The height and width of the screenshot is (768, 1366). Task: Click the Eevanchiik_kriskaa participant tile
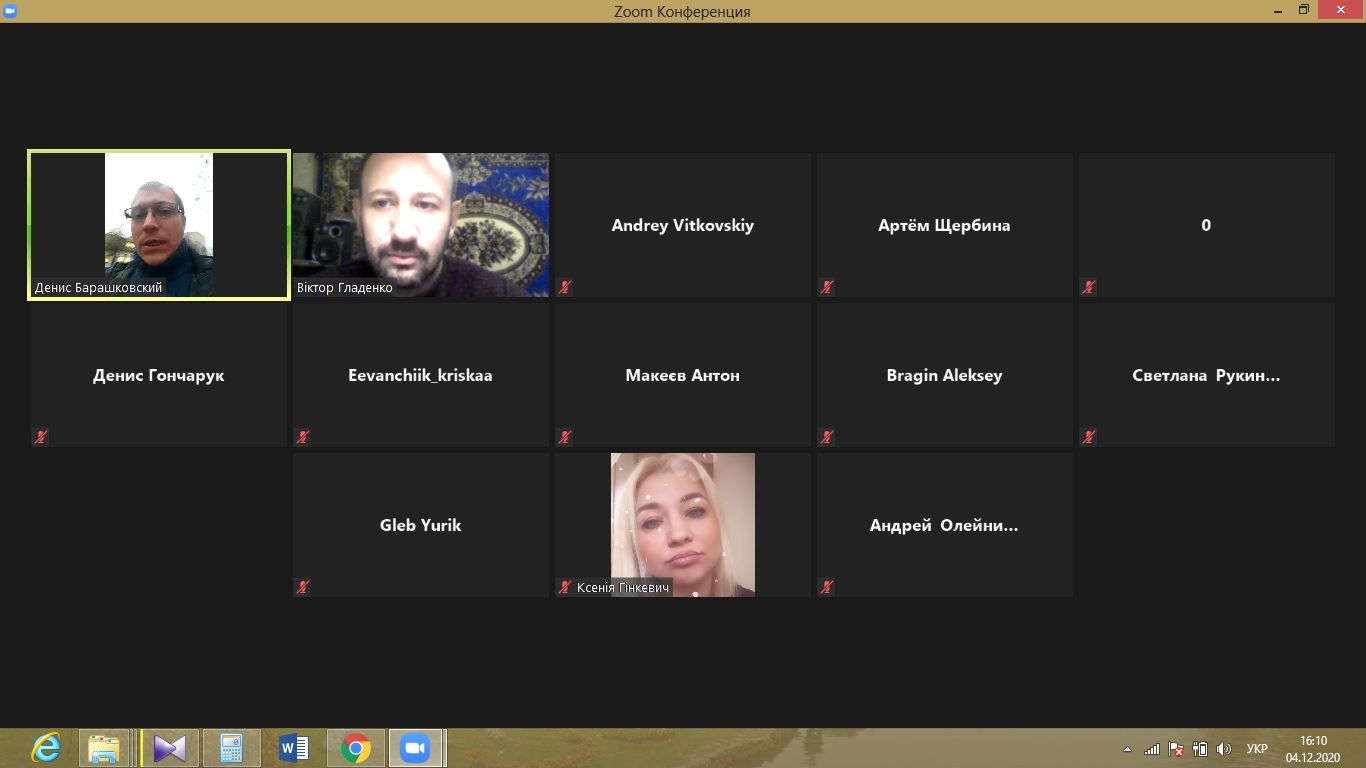pyautogui.click(x=421, y=375)
